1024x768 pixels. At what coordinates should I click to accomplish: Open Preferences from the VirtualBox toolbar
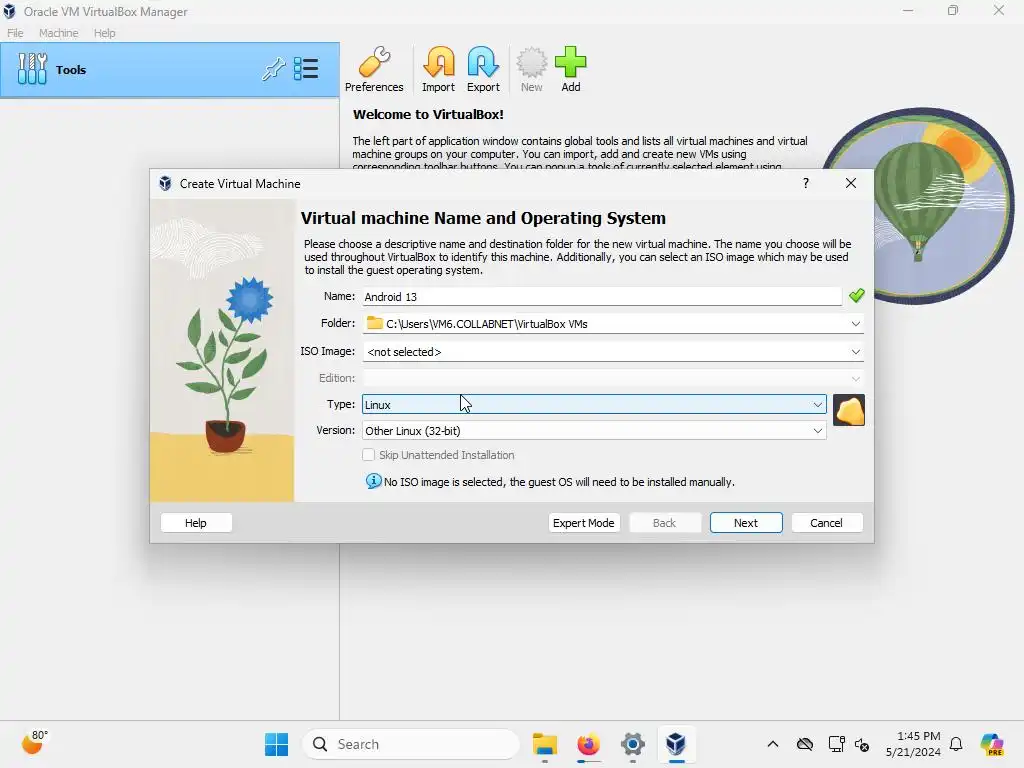pos(374,70)
